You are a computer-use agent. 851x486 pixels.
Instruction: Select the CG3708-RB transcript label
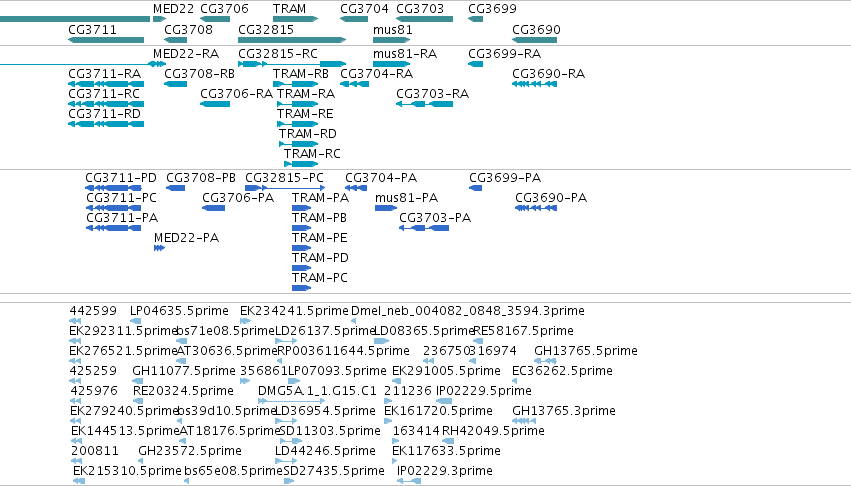[200, 73]
